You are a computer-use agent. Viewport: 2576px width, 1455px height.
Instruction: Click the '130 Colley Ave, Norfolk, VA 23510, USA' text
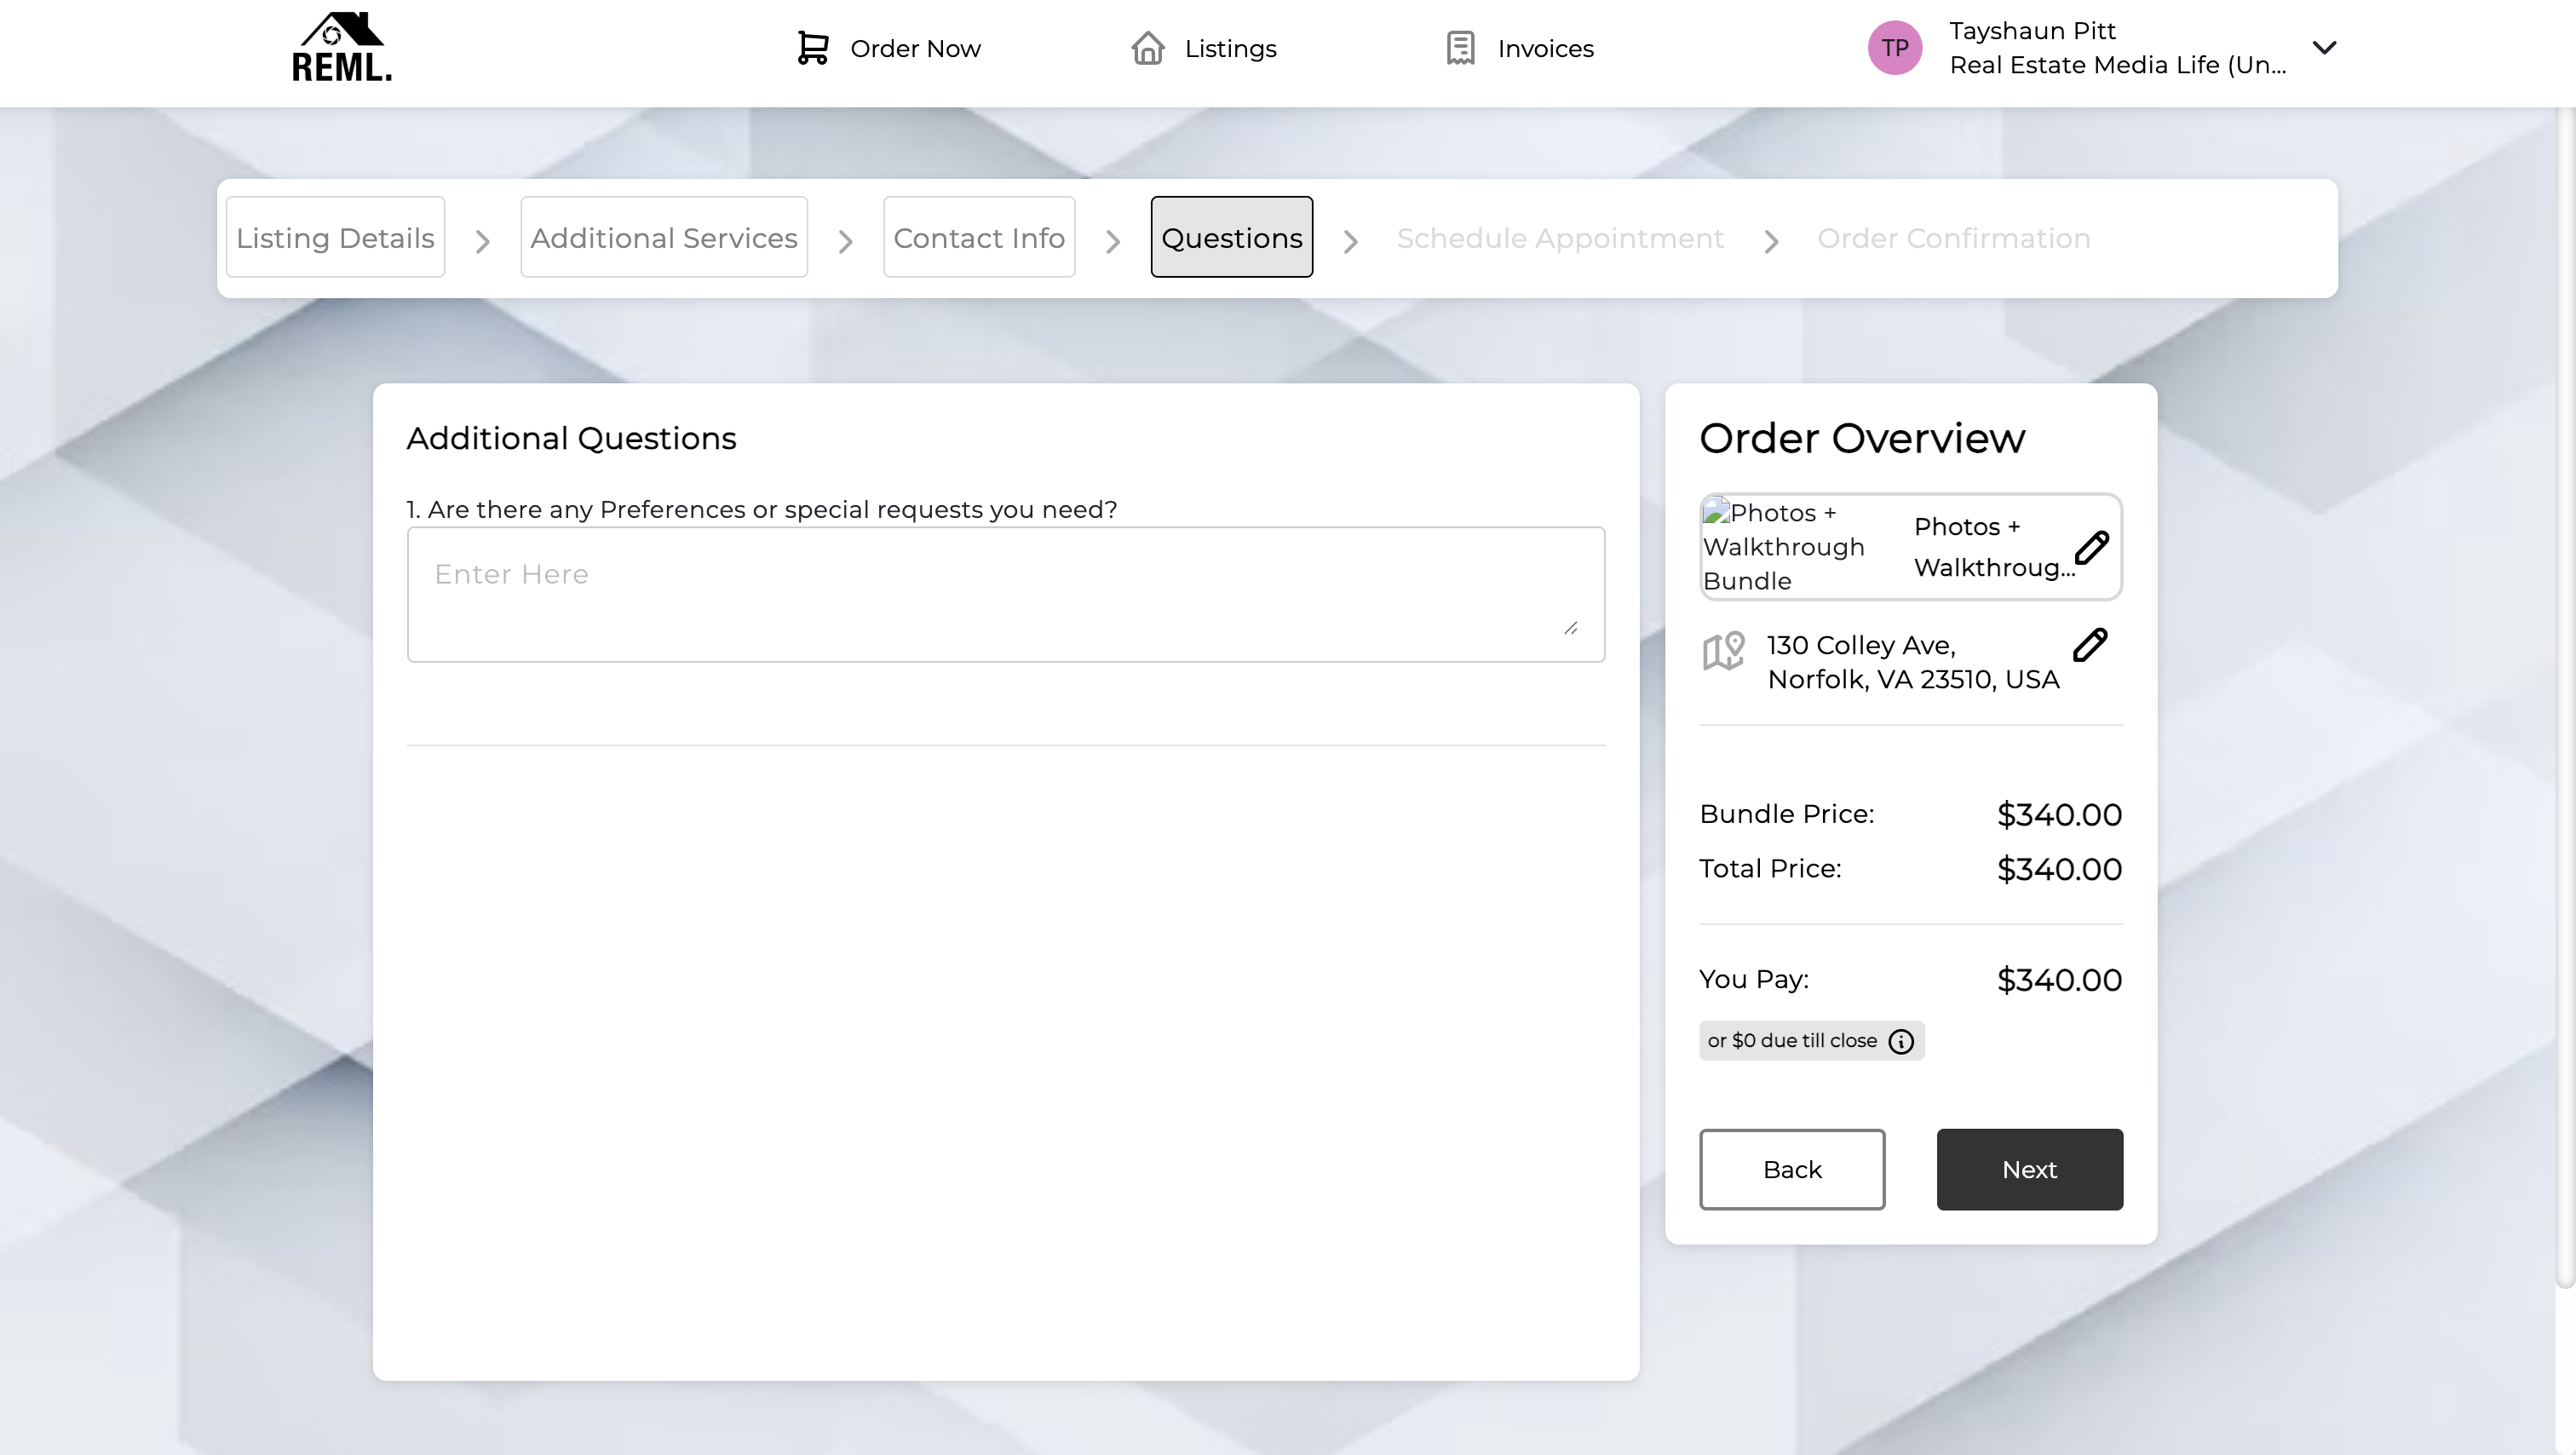click(x=1913, y=662)
